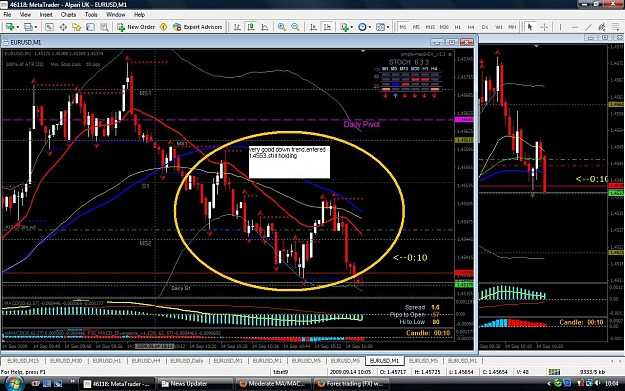
Task: Select the horizontal line drawing tool
Action: [574, 27]
